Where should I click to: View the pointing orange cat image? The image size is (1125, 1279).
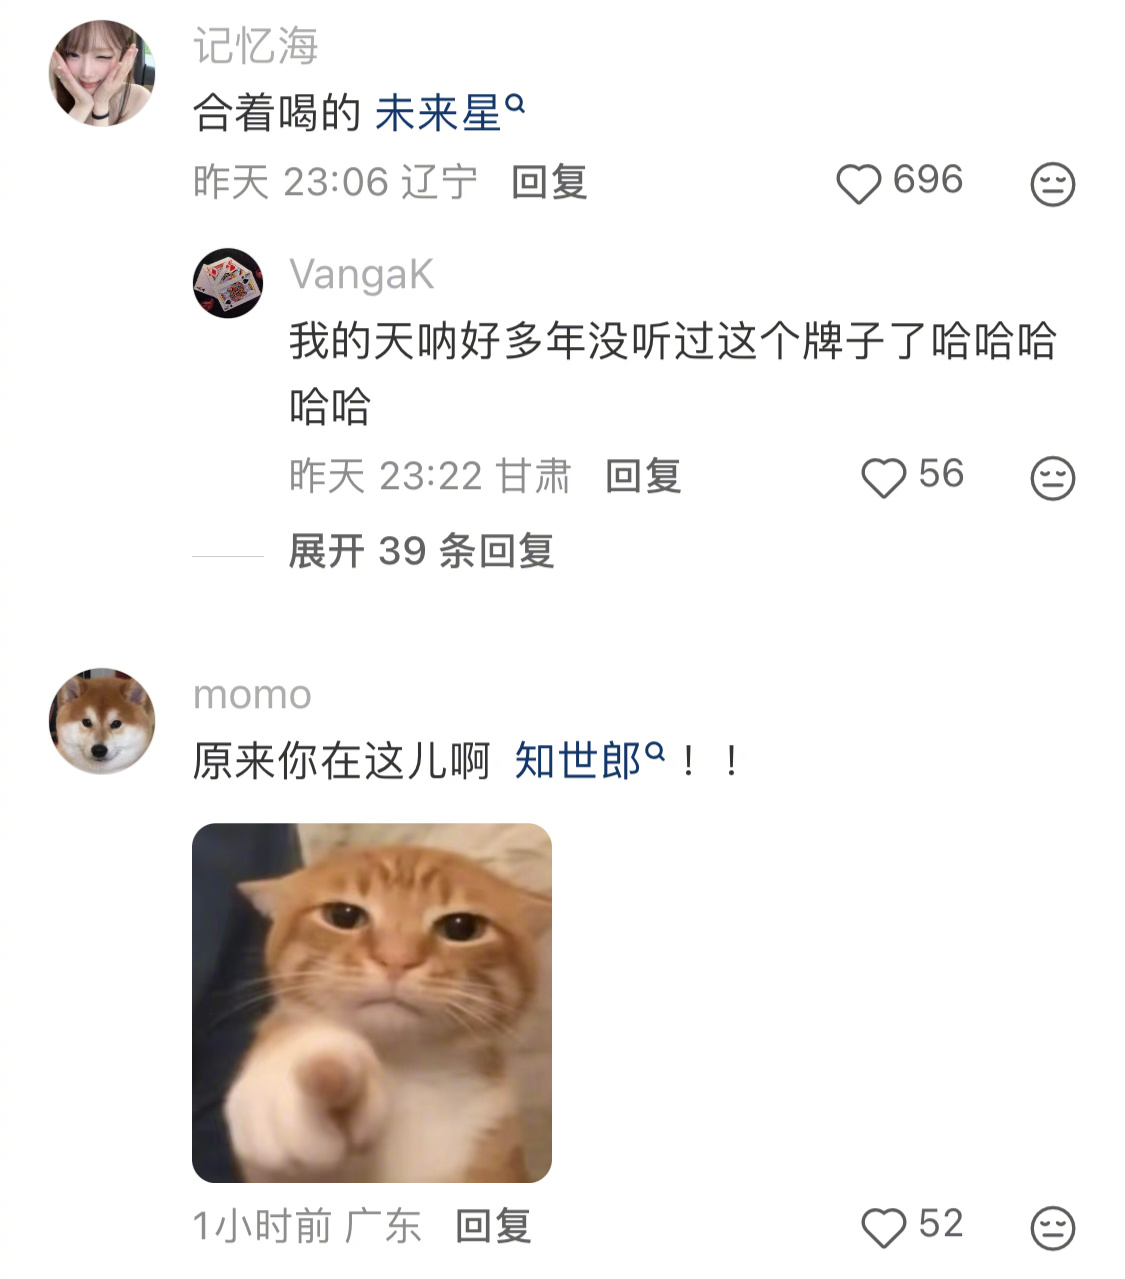372,1003
